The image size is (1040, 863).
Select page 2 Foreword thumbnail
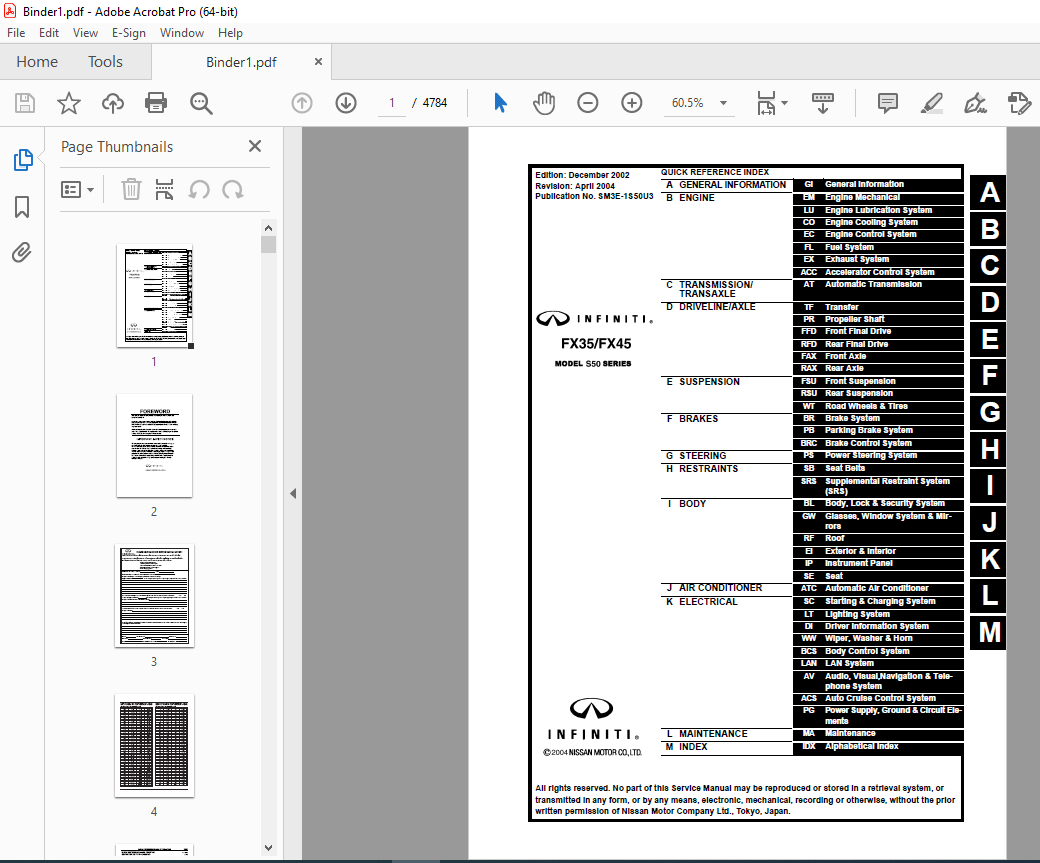(x=155, y=446)
